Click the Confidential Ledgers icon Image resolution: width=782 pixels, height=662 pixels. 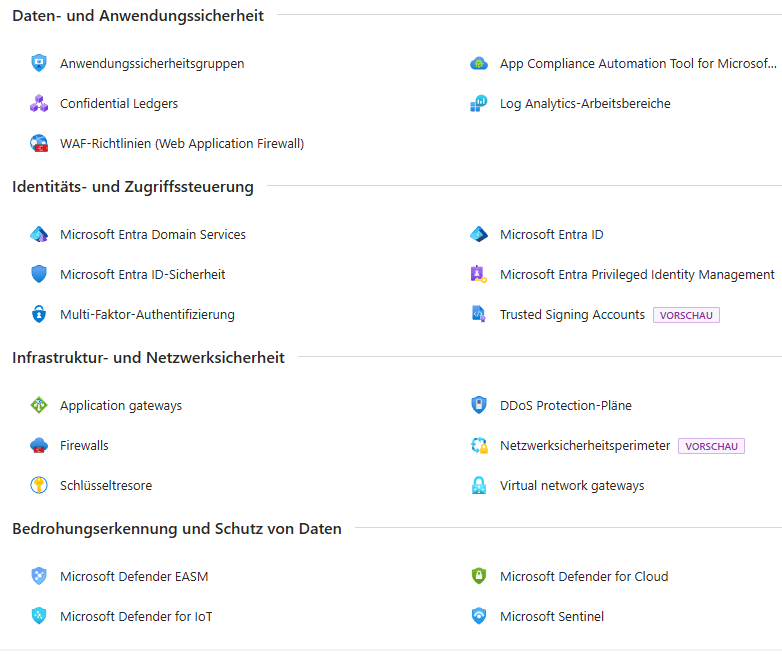click(39, 103)
